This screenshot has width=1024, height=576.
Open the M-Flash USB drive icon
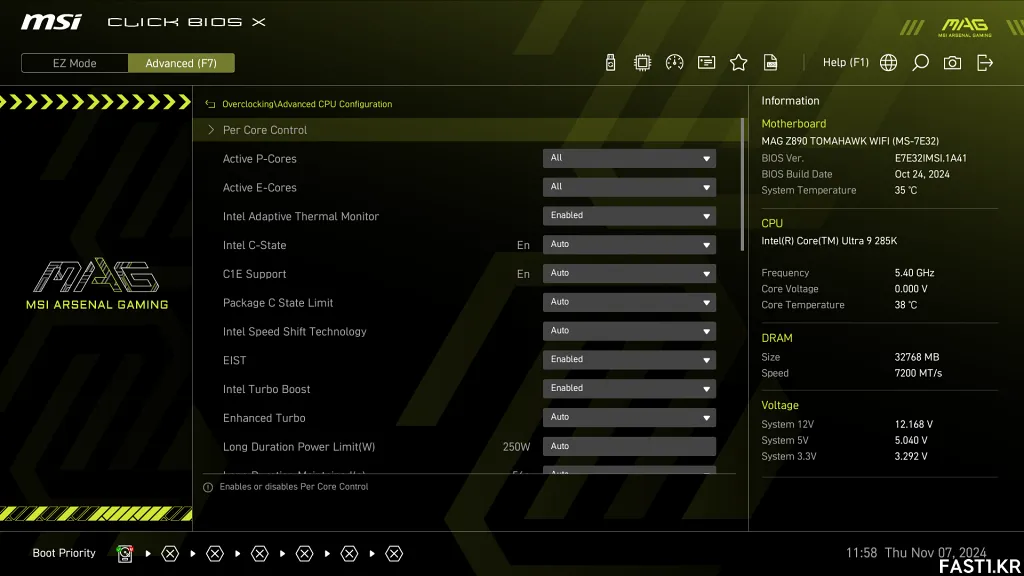point(610,63)
